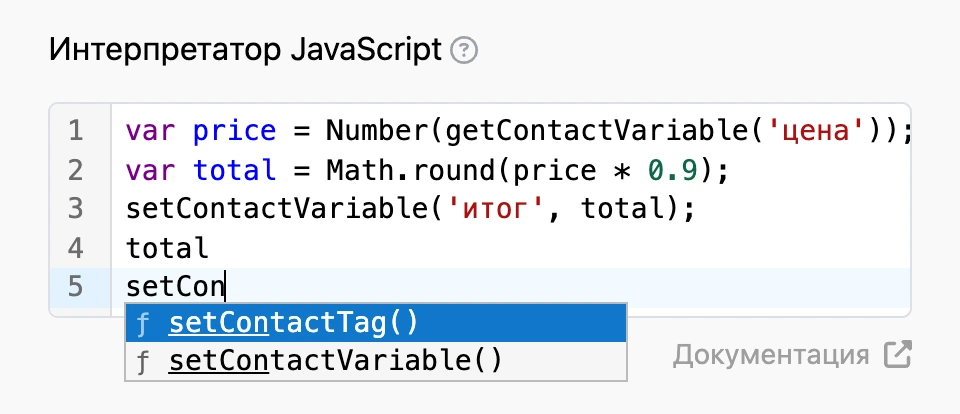This screenshot has width=960, height=414.
Task: Click the word total on line 4
Action: pyautogui.click(x=167, y=248)
